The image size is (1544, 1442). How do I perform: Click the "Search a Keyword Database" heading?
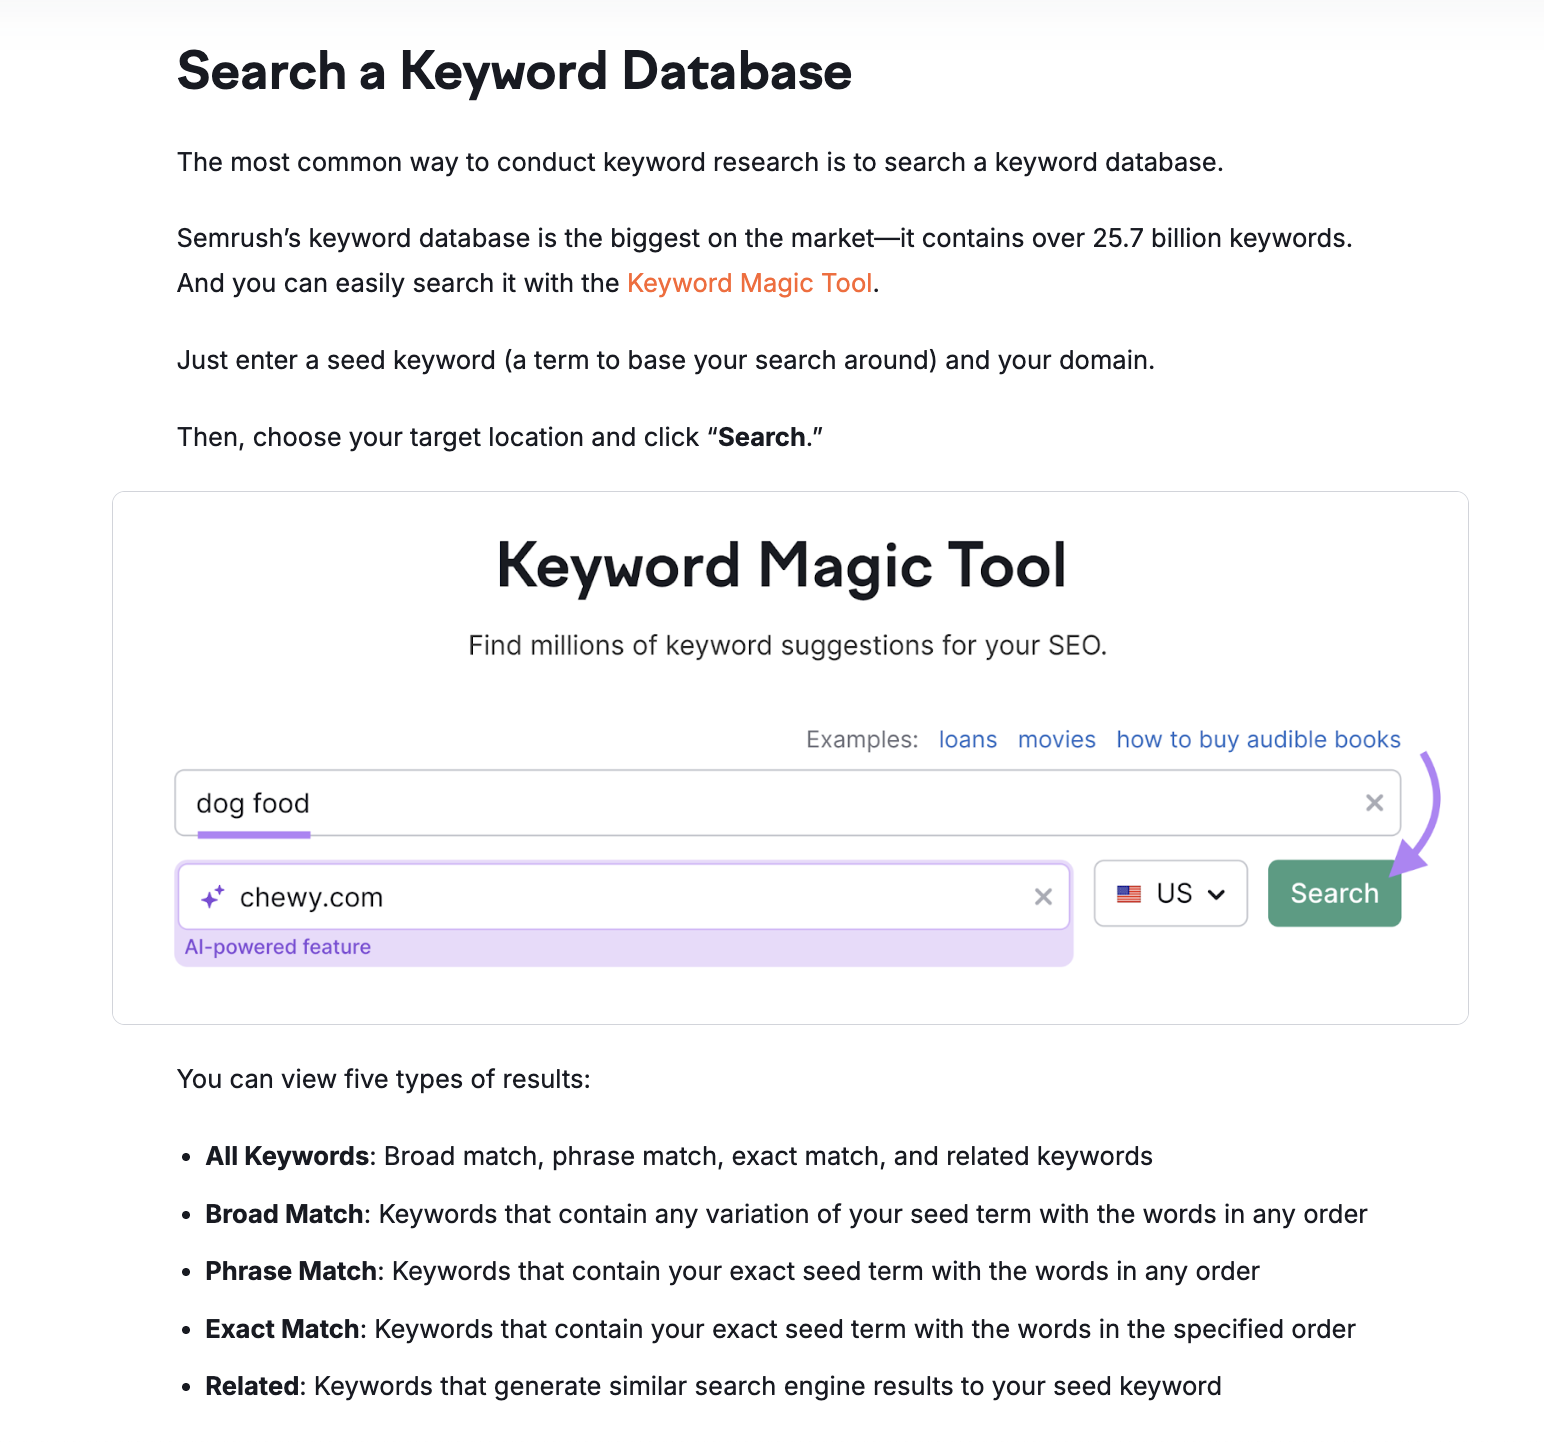(514, 72)
